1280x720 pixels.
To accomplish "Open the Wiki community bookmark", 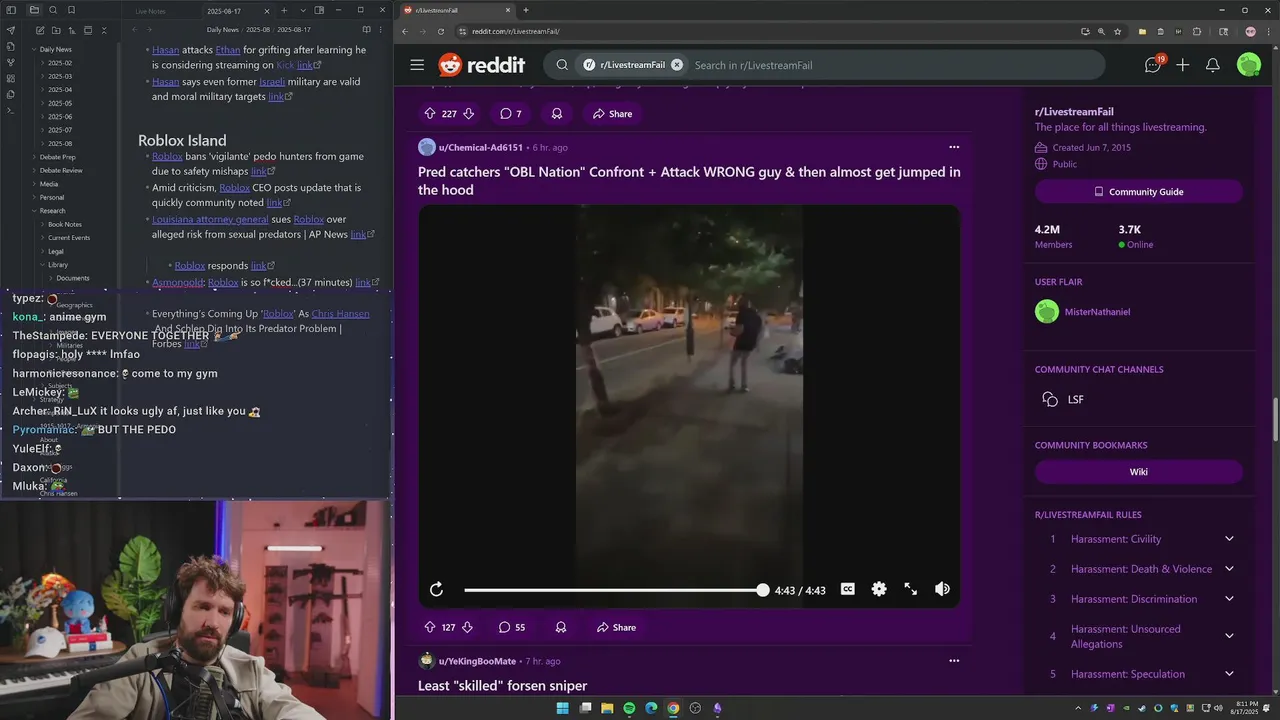I will click(1138, 472).
